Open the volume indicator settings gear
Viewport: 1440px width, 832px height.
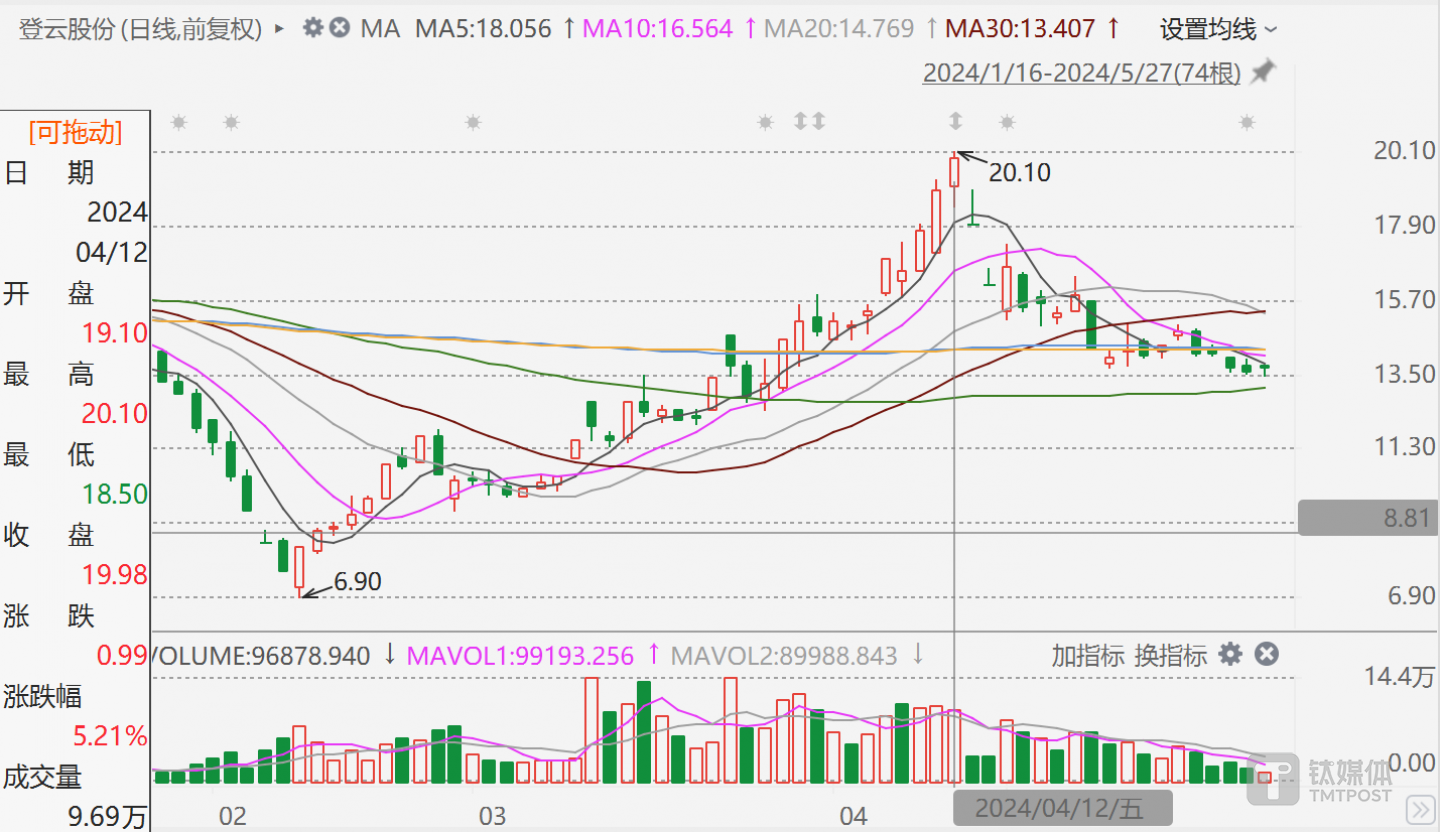pos(1230,655)
